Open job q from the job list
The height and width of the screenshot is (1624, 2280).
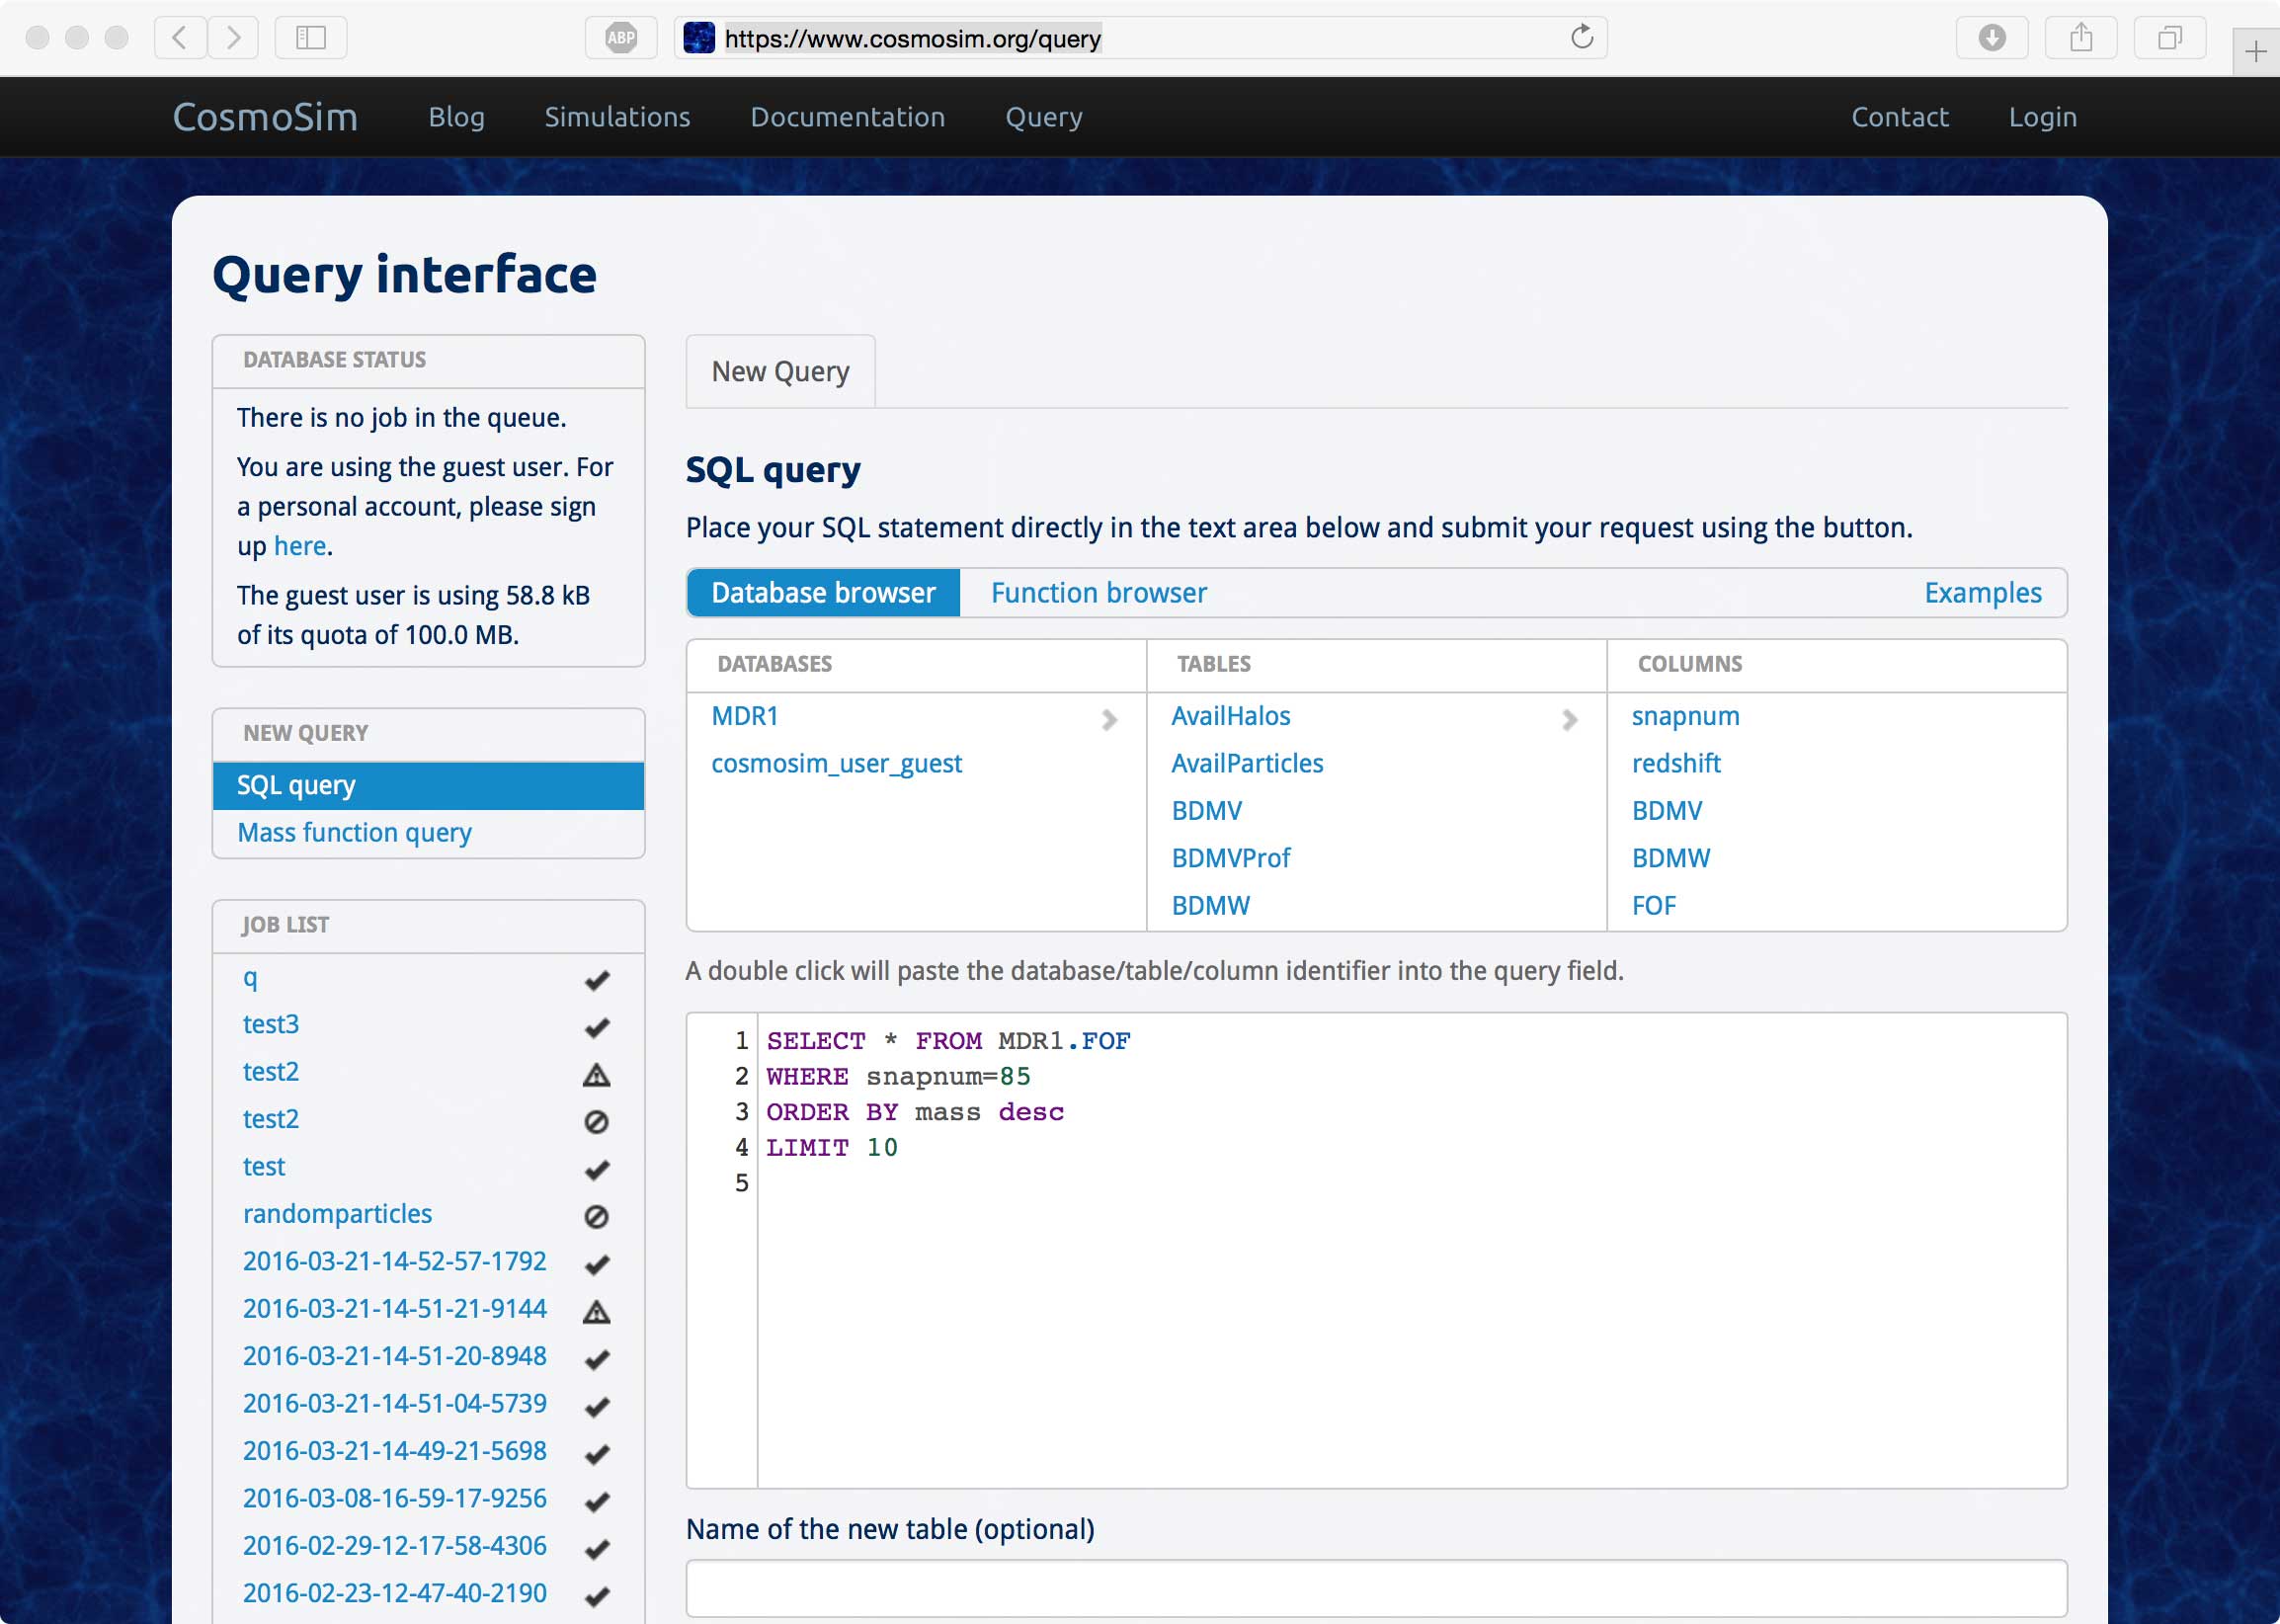point(250,977)
